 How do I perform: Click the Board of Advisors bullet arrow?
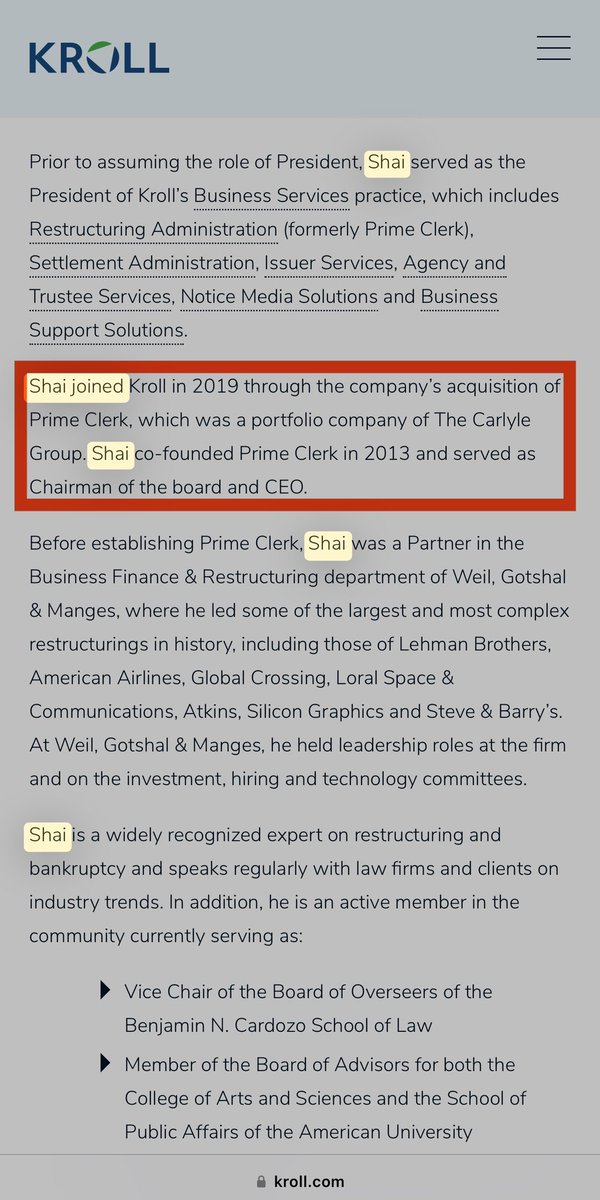(105, 1064)
